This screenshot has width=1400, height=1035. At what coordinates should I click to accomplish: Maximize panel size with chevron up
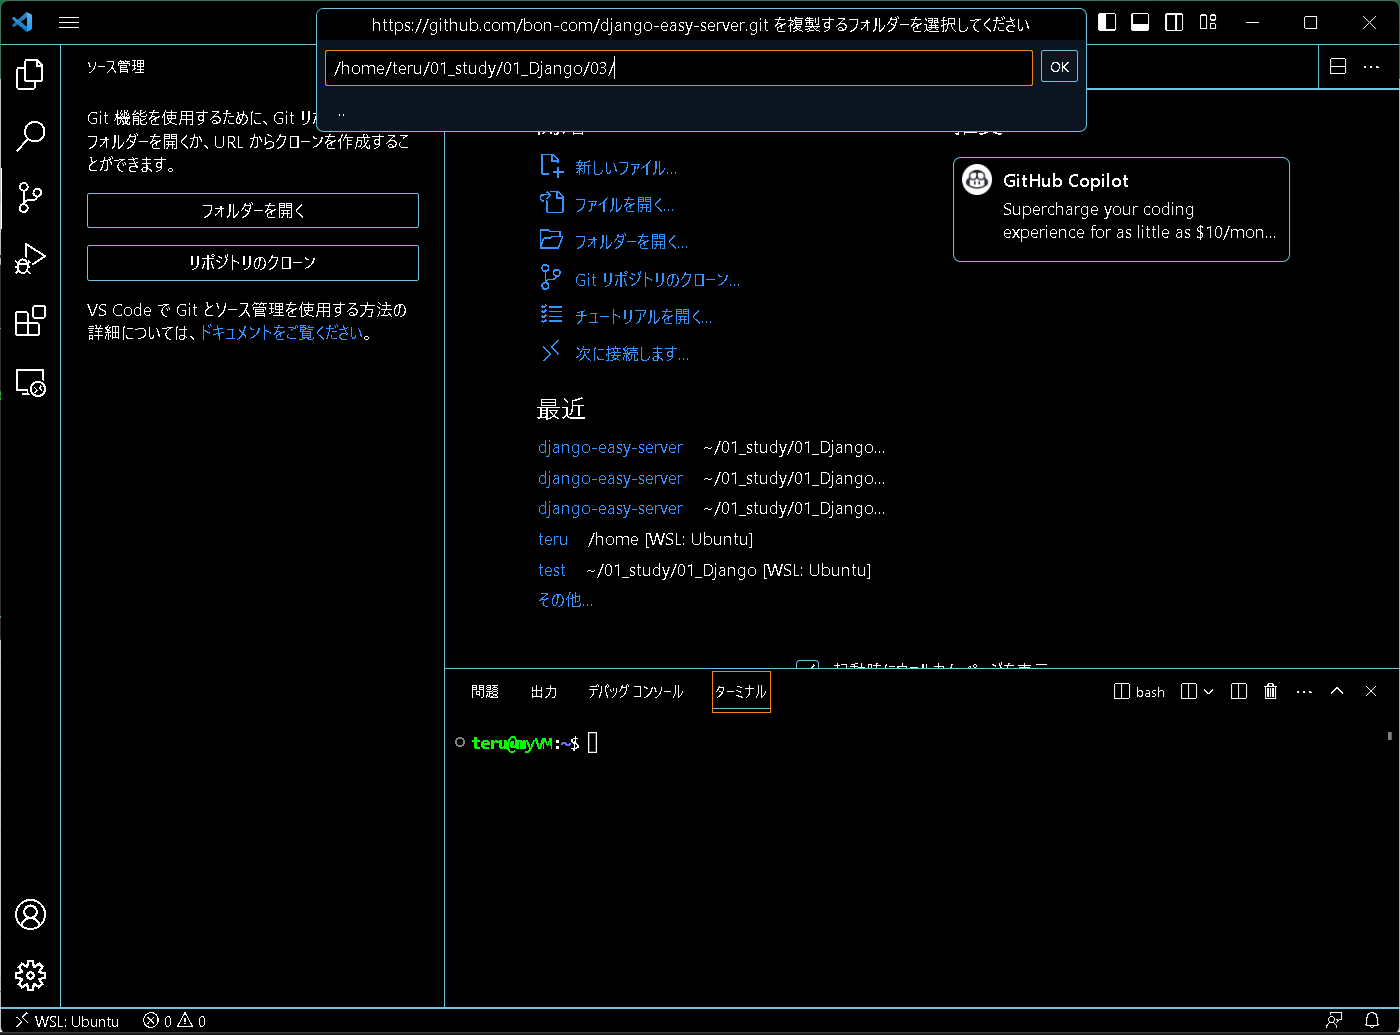pos(1337,691)
